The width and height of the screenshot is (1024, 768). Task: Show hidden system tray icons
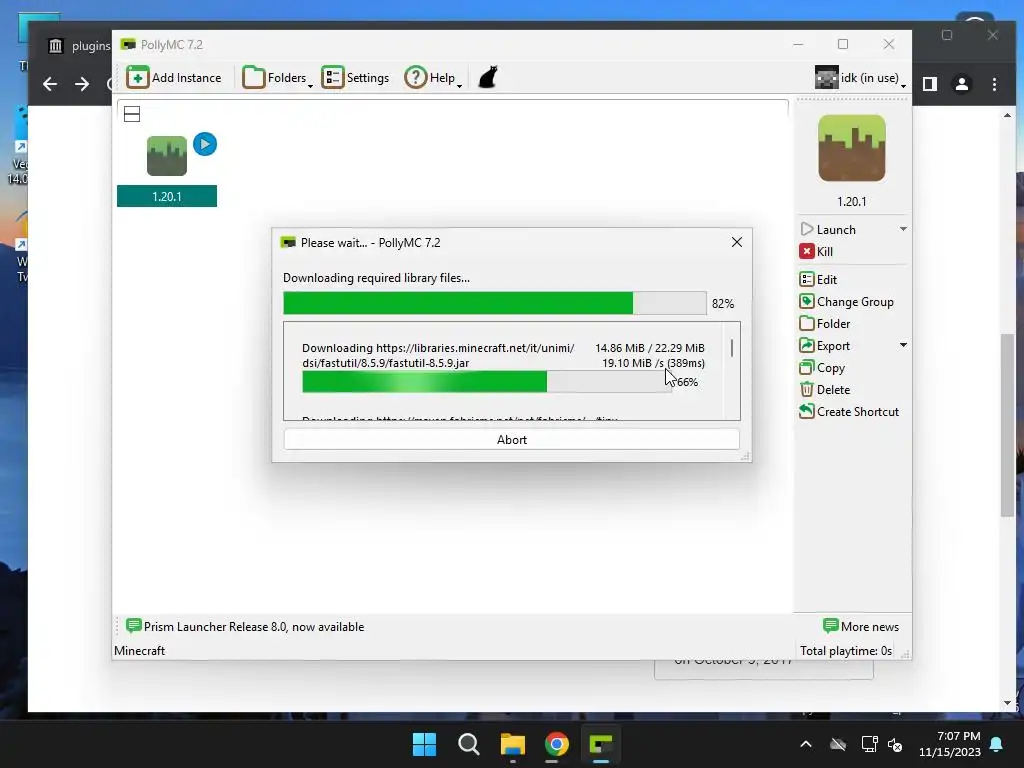tap(806, 744)
